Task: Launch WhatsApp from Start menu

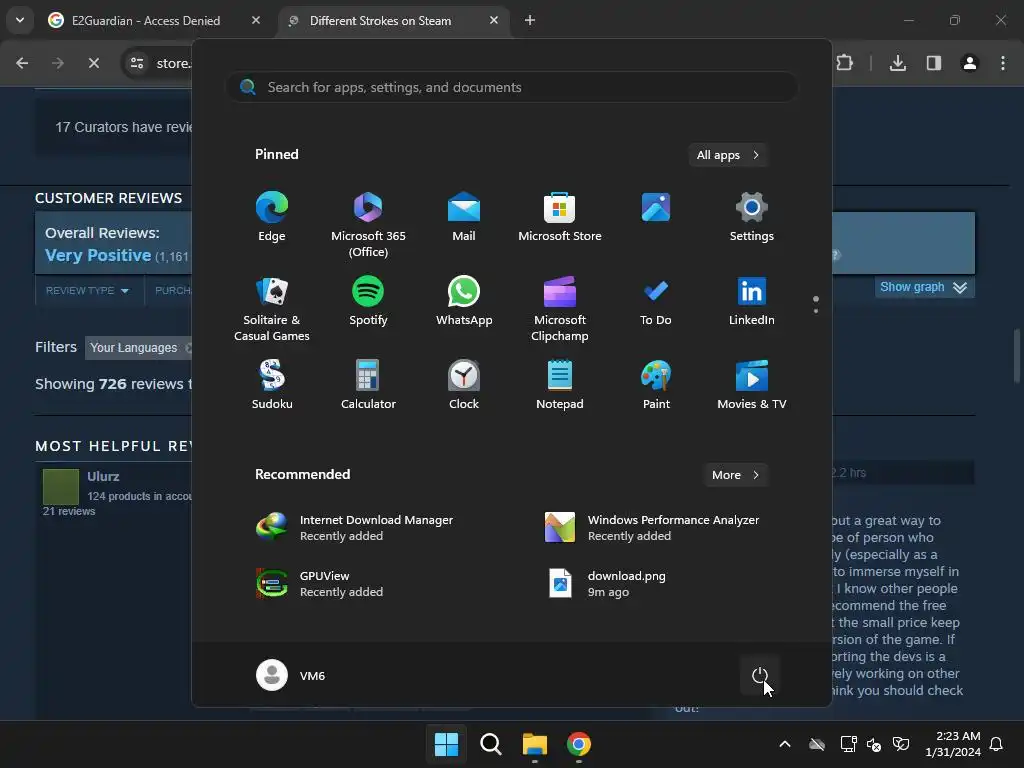Action: [464, 302]
